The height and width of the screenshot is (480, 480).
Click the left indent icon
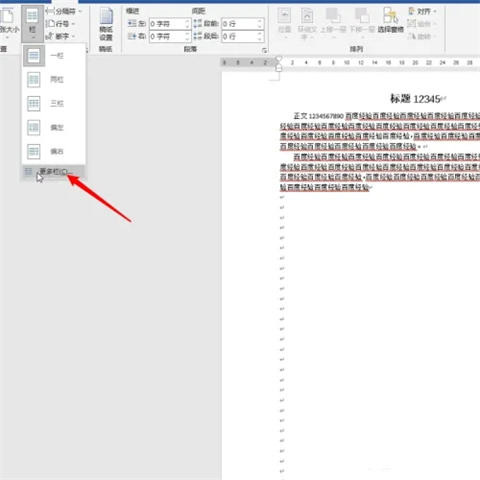point(132,23)
